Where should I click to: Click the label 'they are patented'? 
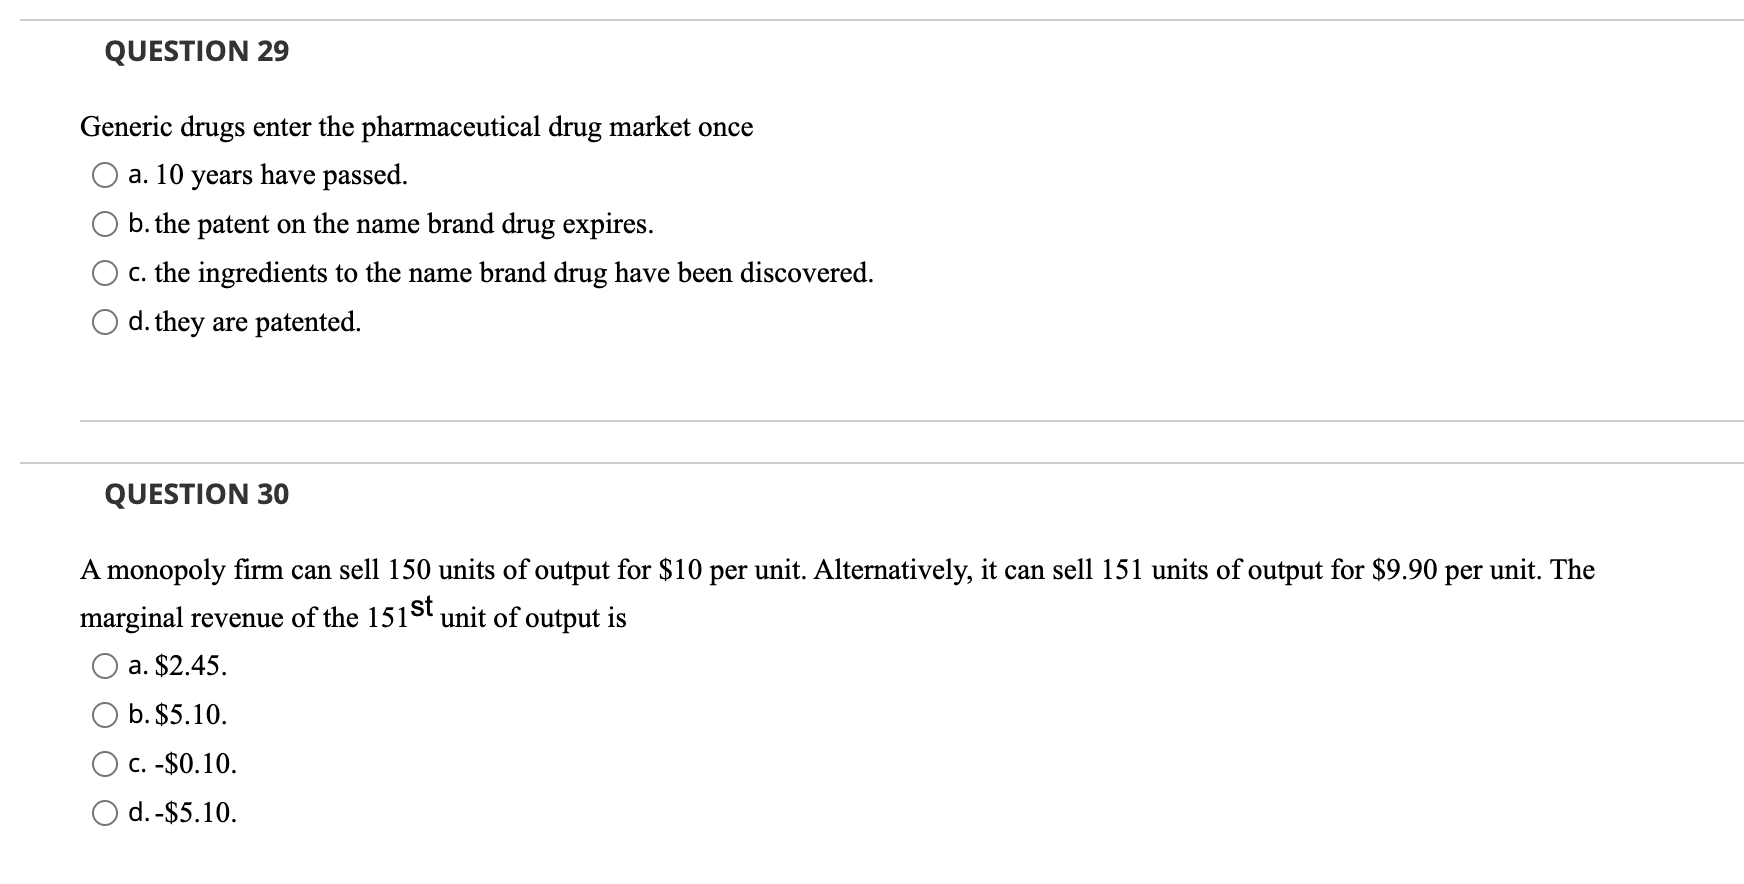(x=243, y=321)
